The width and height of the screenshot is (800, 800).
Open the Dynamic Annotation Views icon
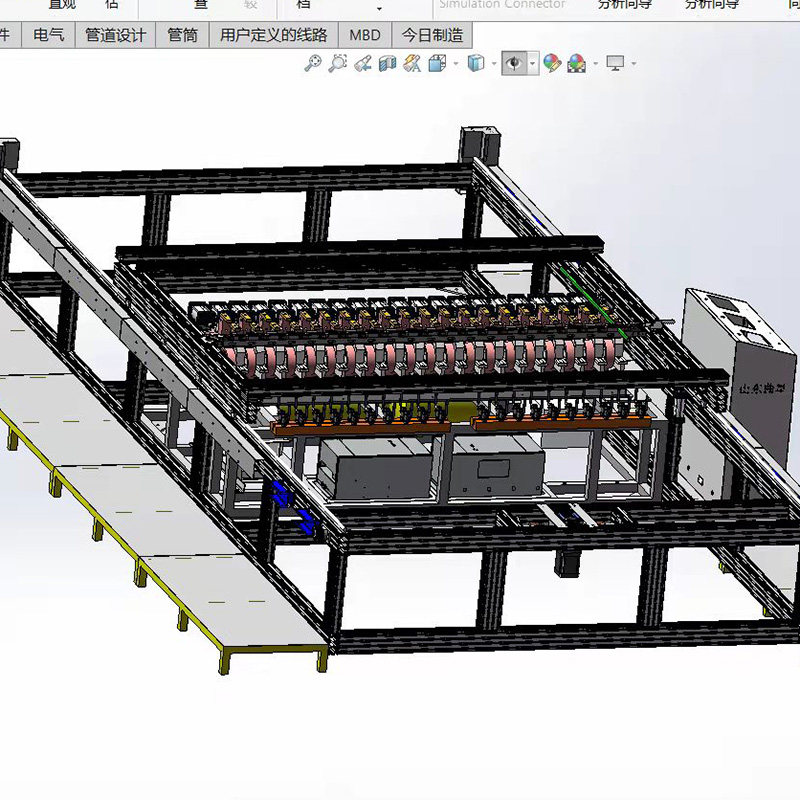(412, 64)
